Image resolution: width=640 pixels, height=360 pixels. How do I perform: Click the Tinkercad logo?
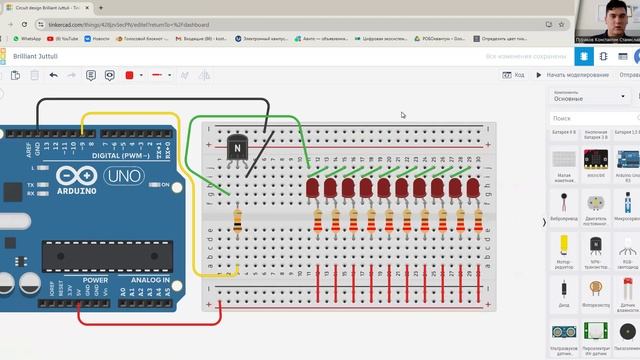(x=2, y=56)
